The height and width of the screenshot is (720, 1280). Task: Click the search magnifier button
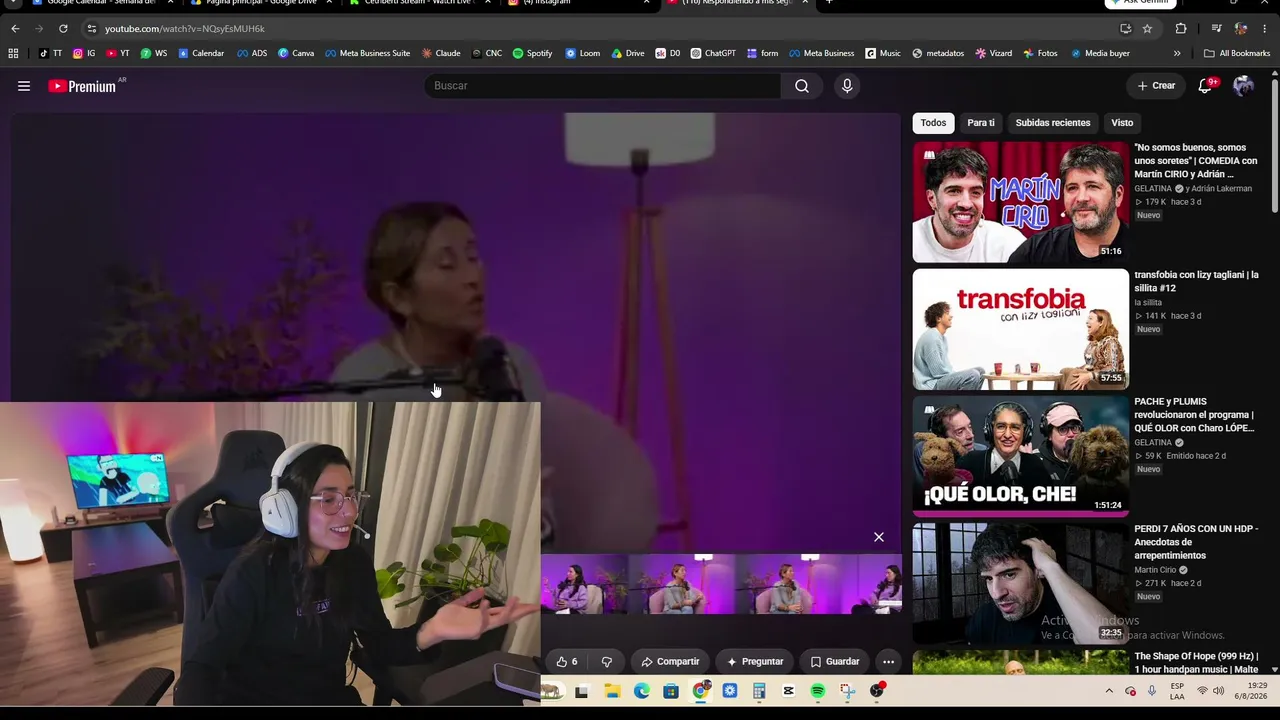tap(802, 86)
